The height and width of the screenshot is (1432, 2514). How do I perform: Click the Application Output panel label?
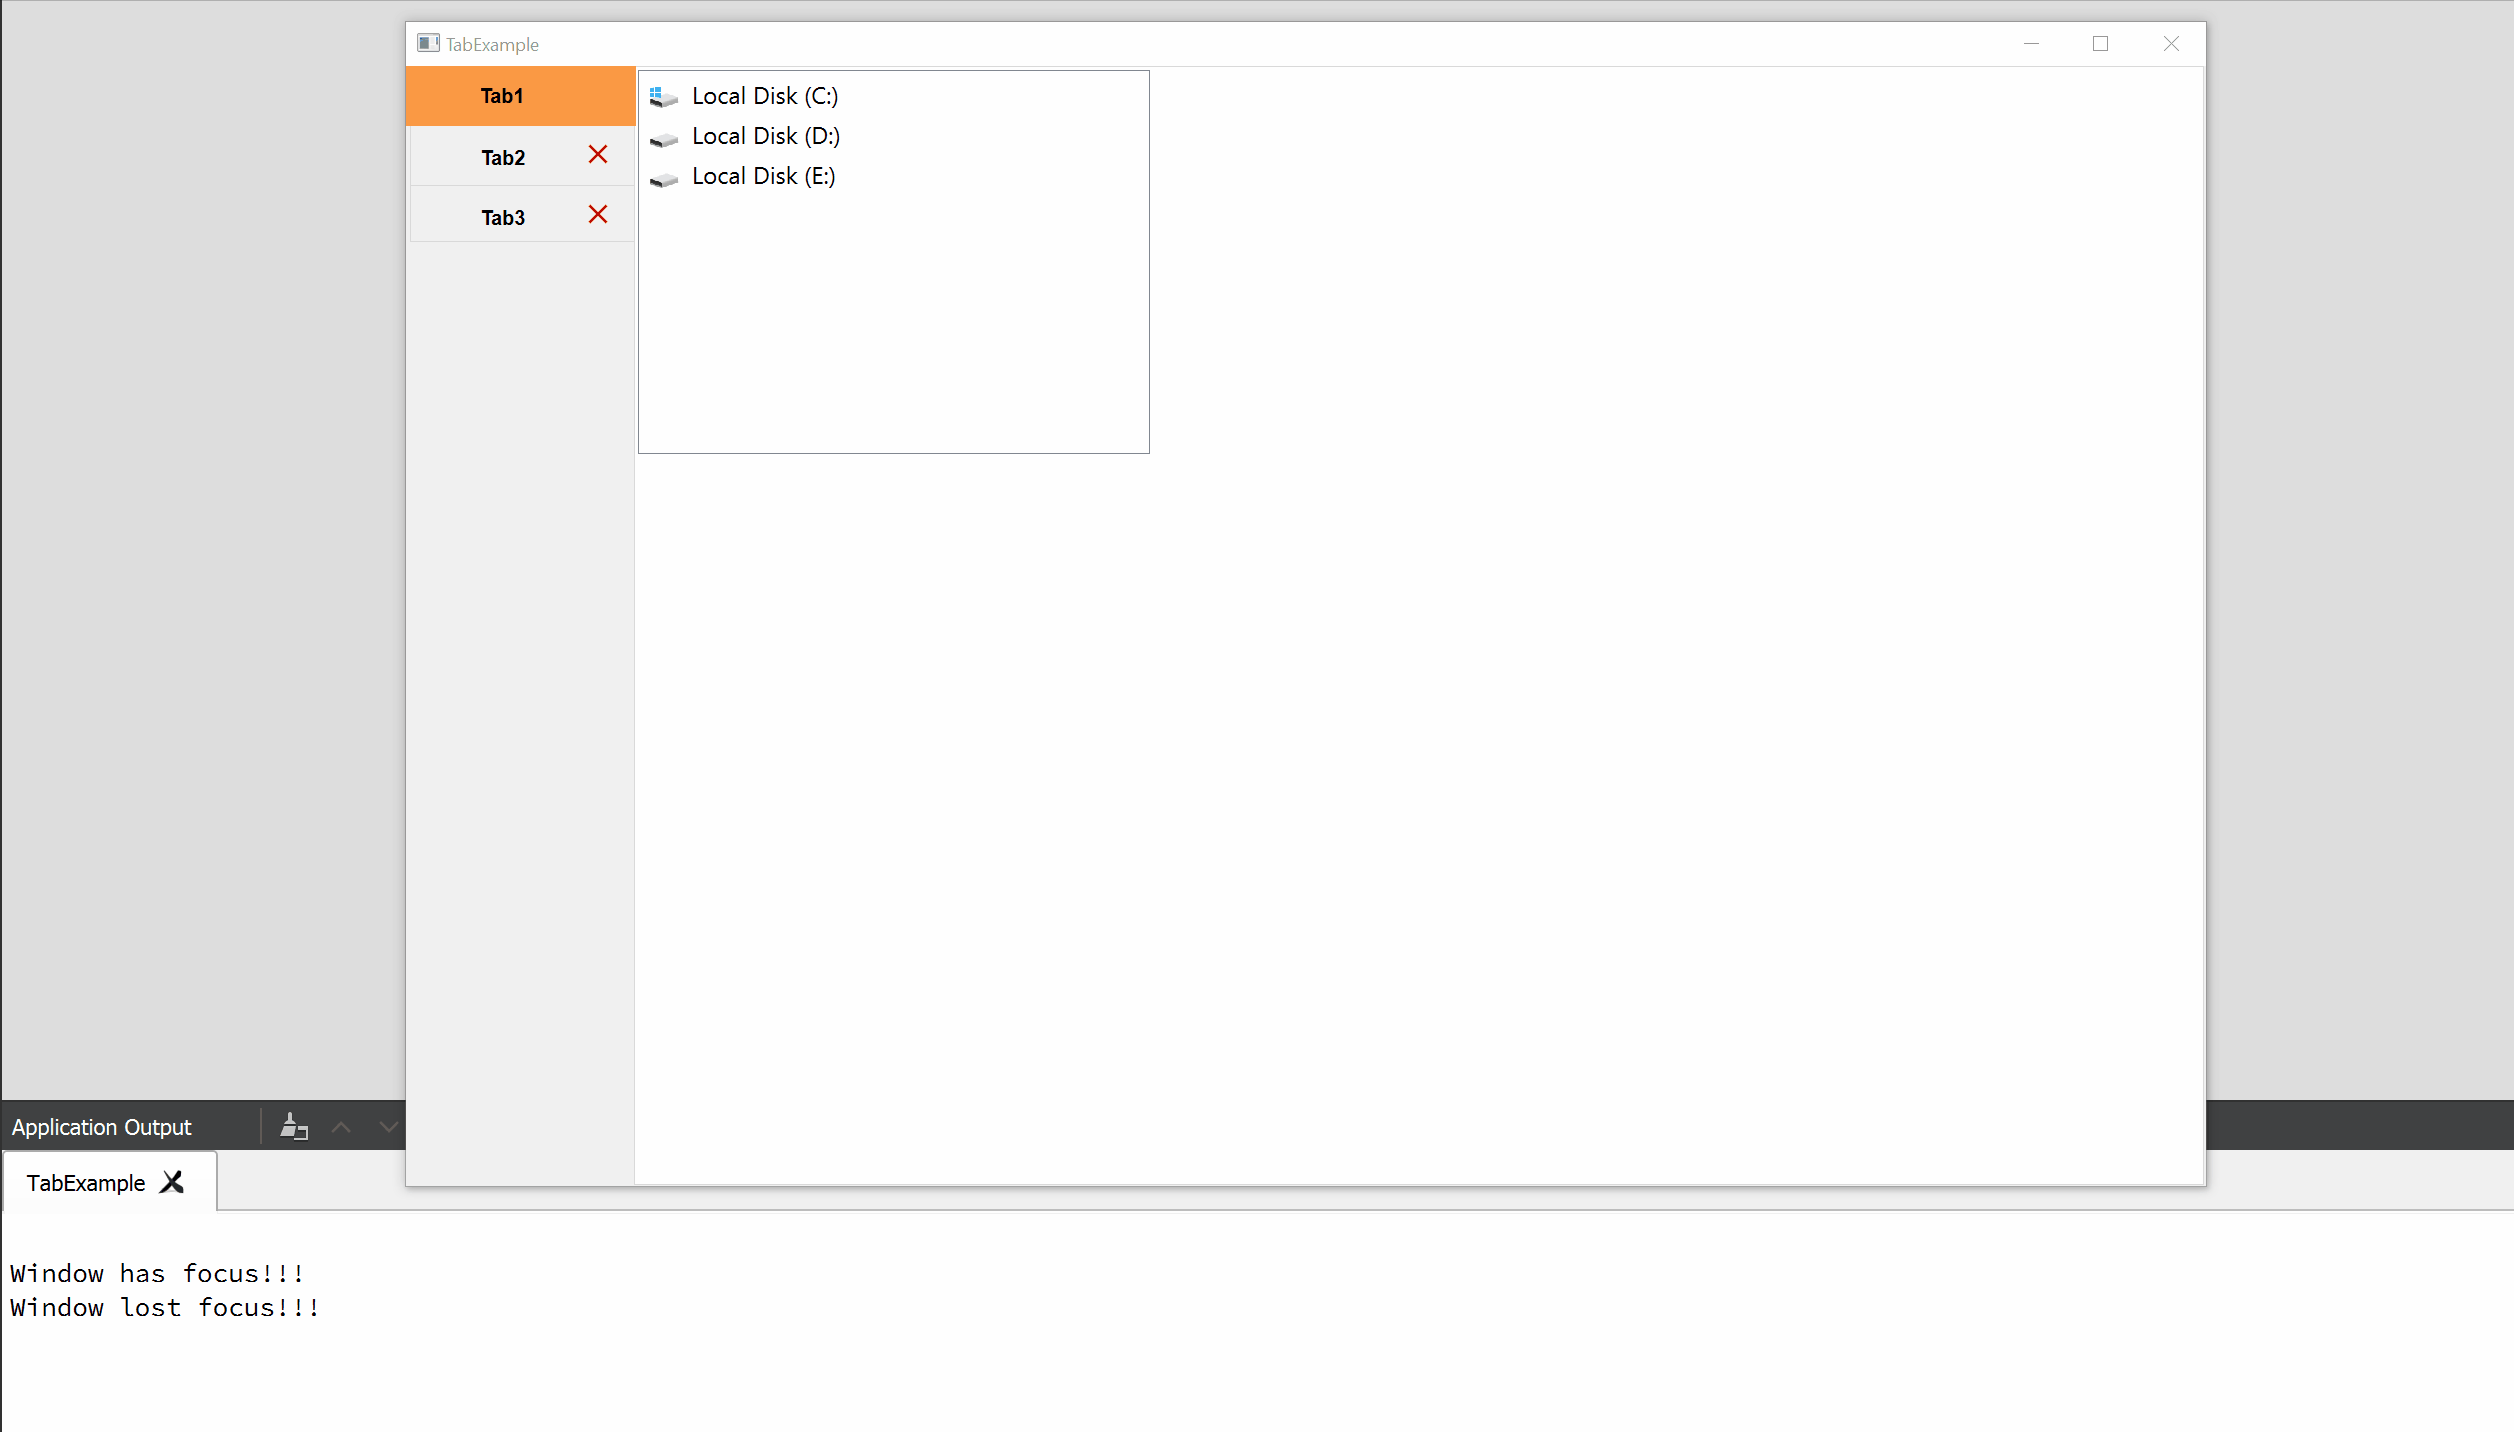pos(101,1127)
